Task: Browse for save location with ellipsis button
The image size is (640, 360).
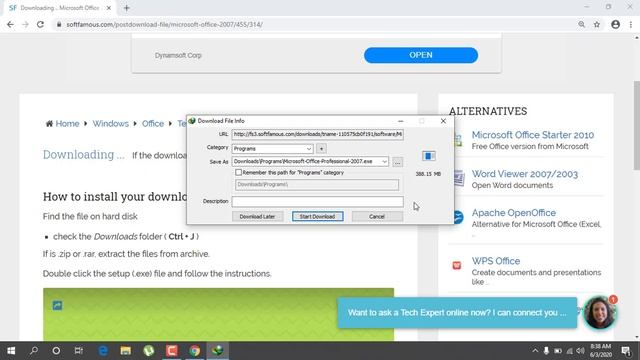Action: click(x=397, y=162)
